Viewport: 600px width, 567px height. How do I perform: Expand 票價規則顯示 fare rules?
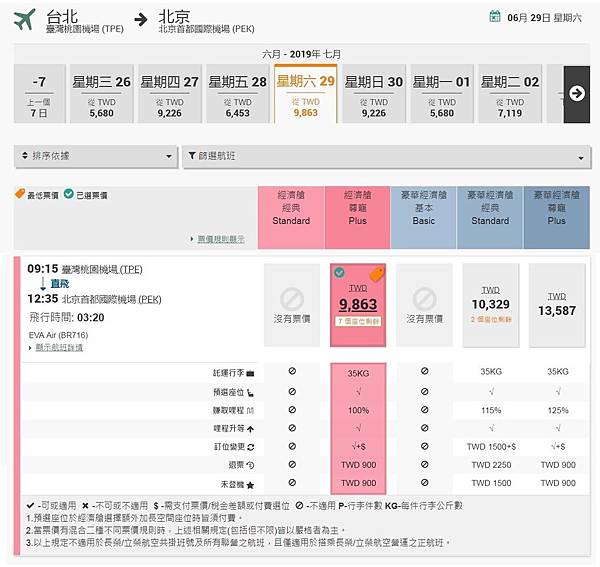[x=221, y=239]
